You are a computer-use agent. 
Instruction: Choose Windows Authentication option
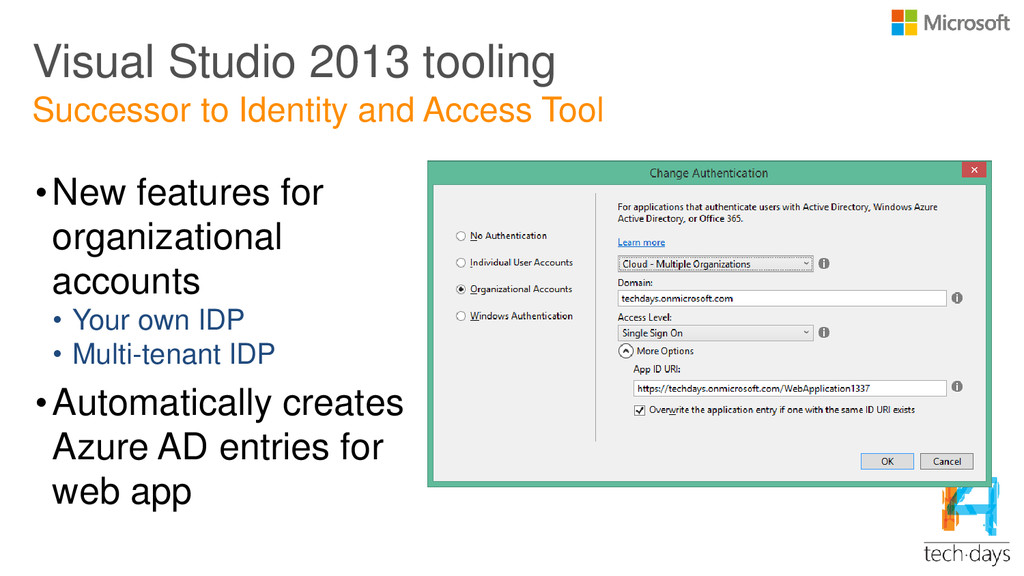tap(461, 316)
